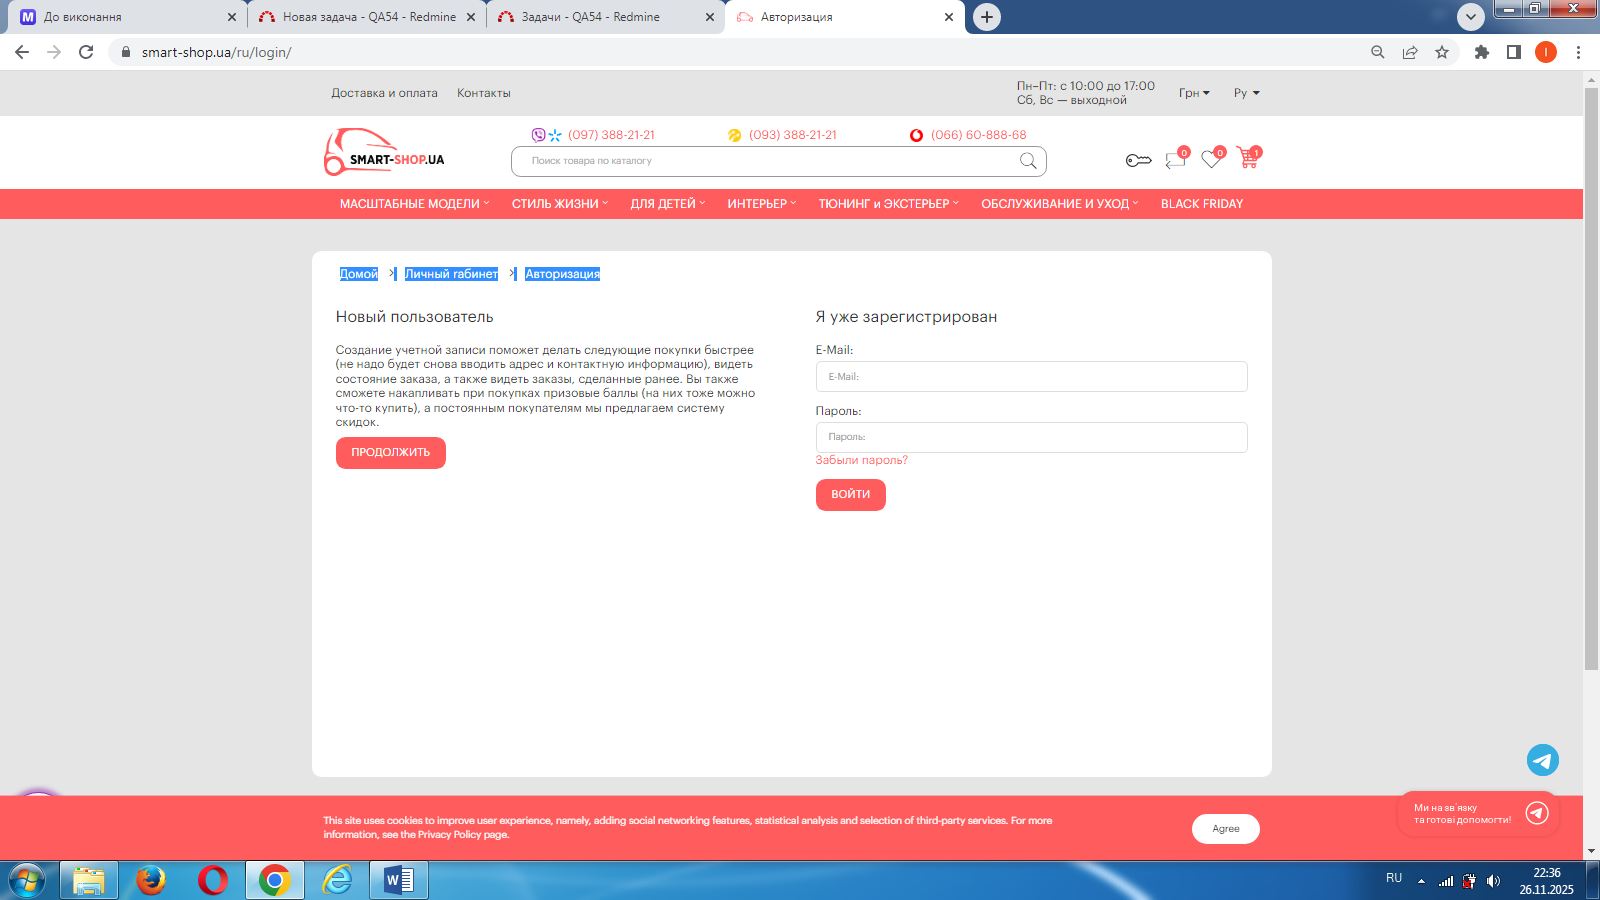Click the search magnifier in catalog search
1600x900 pixels.
[x=1028, y=161]
